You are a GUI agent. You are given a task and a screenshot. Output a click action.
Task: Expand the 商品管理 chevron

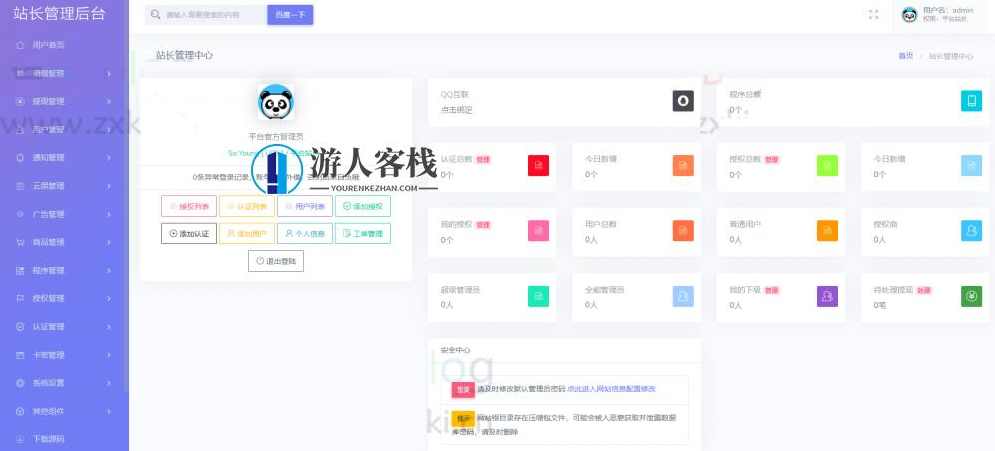tap(109, 242)
